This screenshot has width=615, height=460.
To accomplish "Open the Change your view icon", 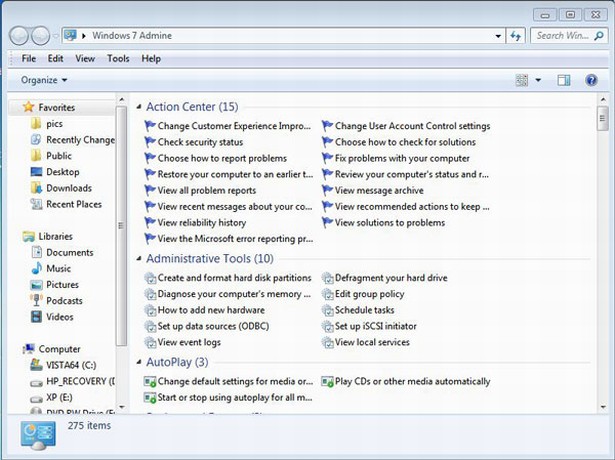I will [522, 80].
